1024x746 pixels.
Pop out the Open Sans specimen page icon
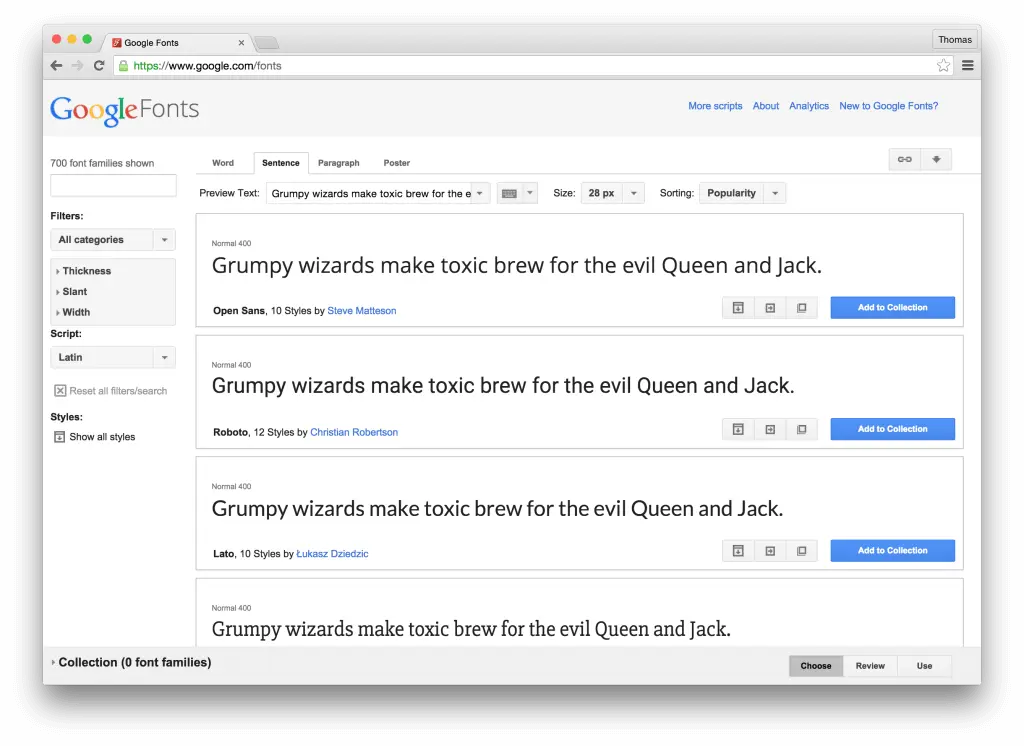770,307
